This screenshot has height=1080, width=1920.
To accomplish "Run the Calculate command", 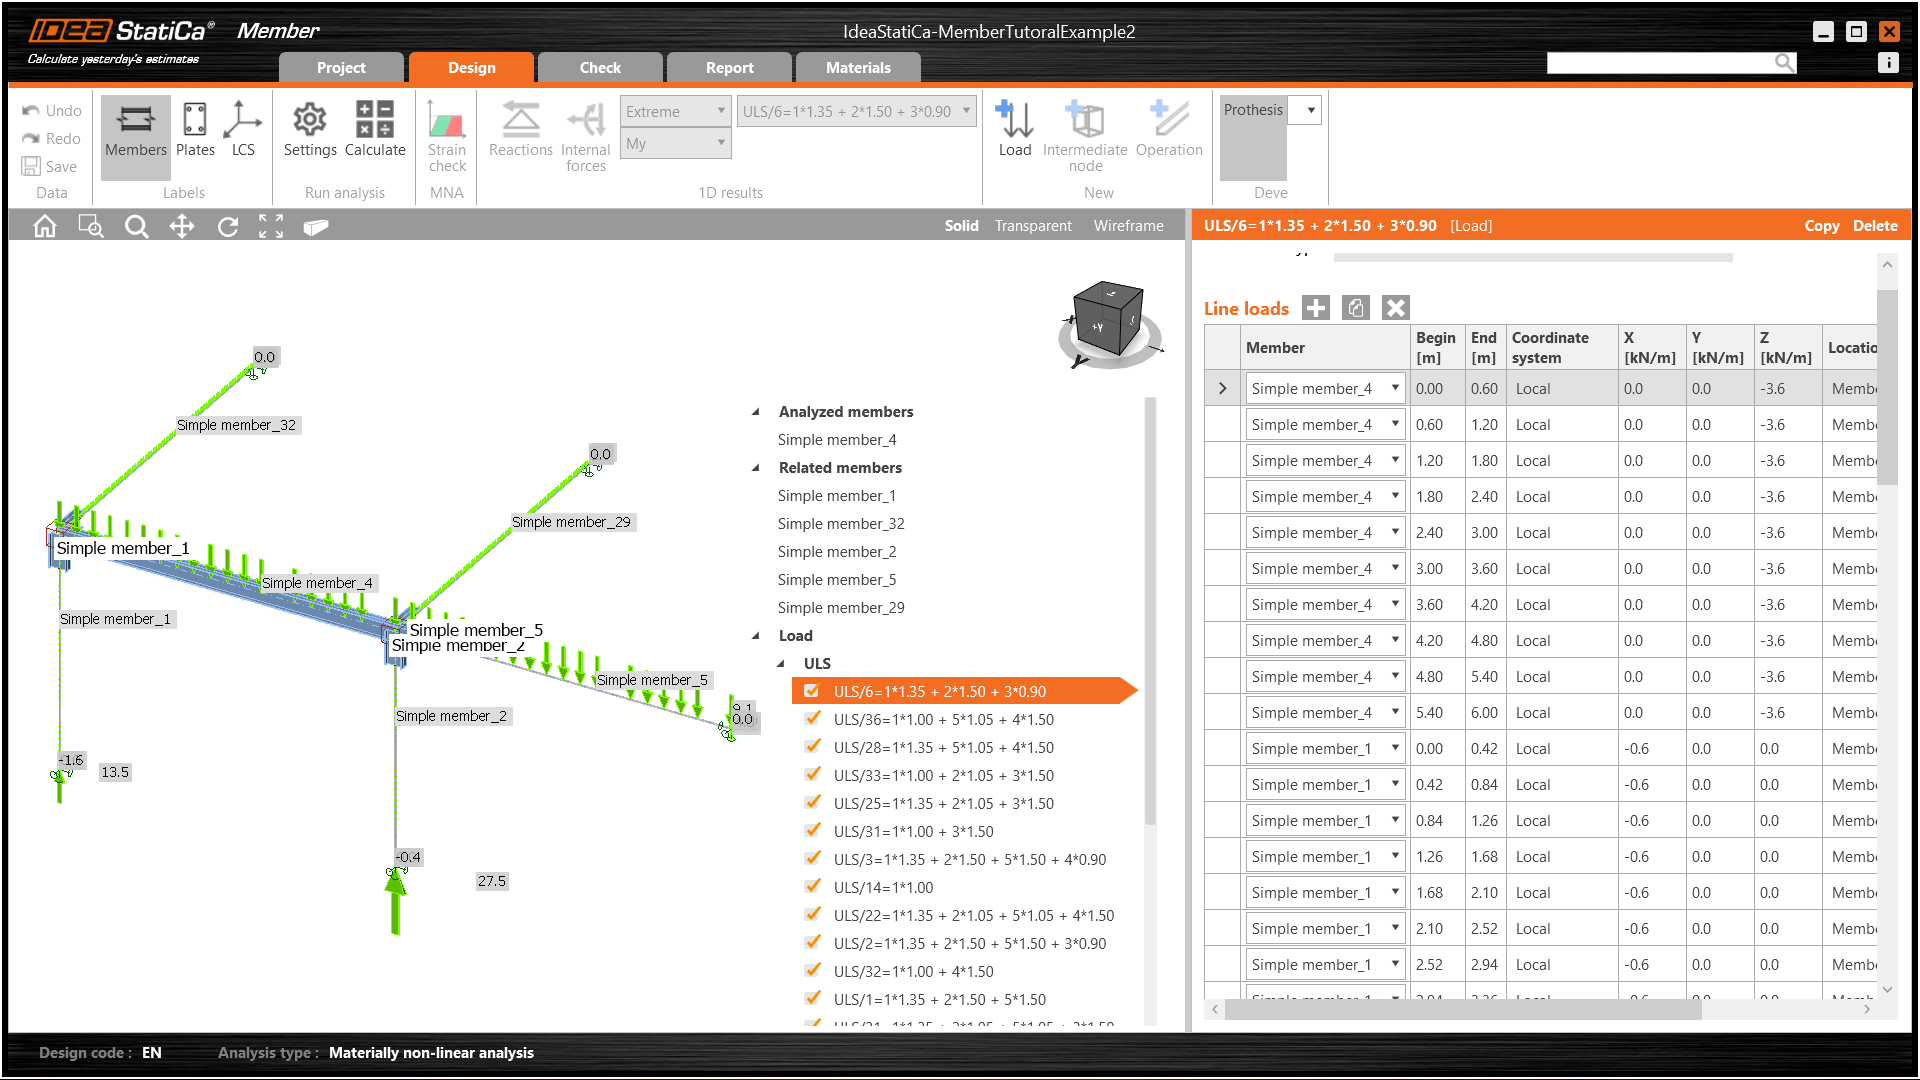I will (375, 130).
